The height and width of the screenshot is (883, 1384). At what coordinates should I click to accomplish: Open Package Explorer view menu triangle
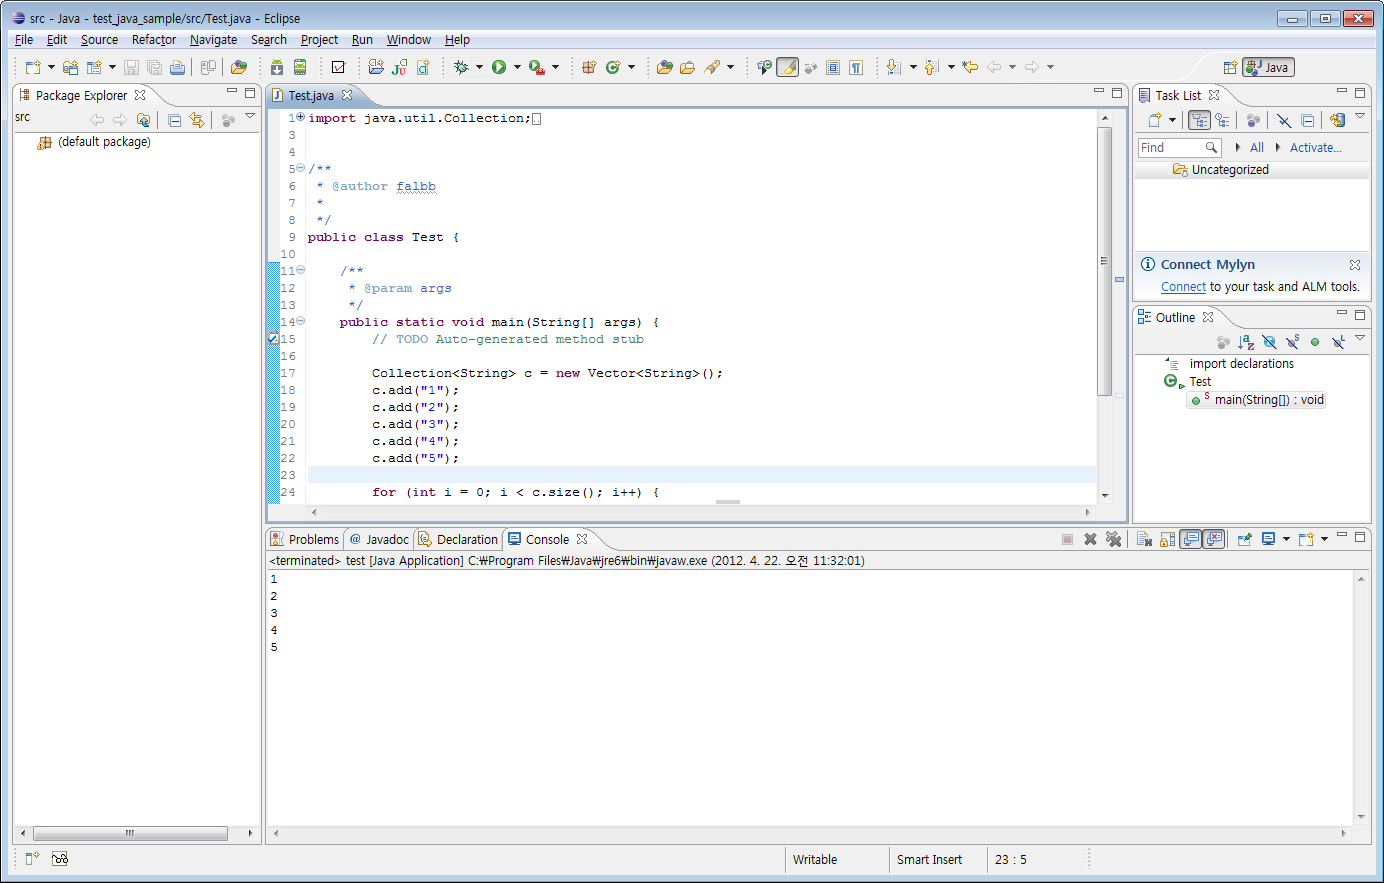[x=250, y=117]
